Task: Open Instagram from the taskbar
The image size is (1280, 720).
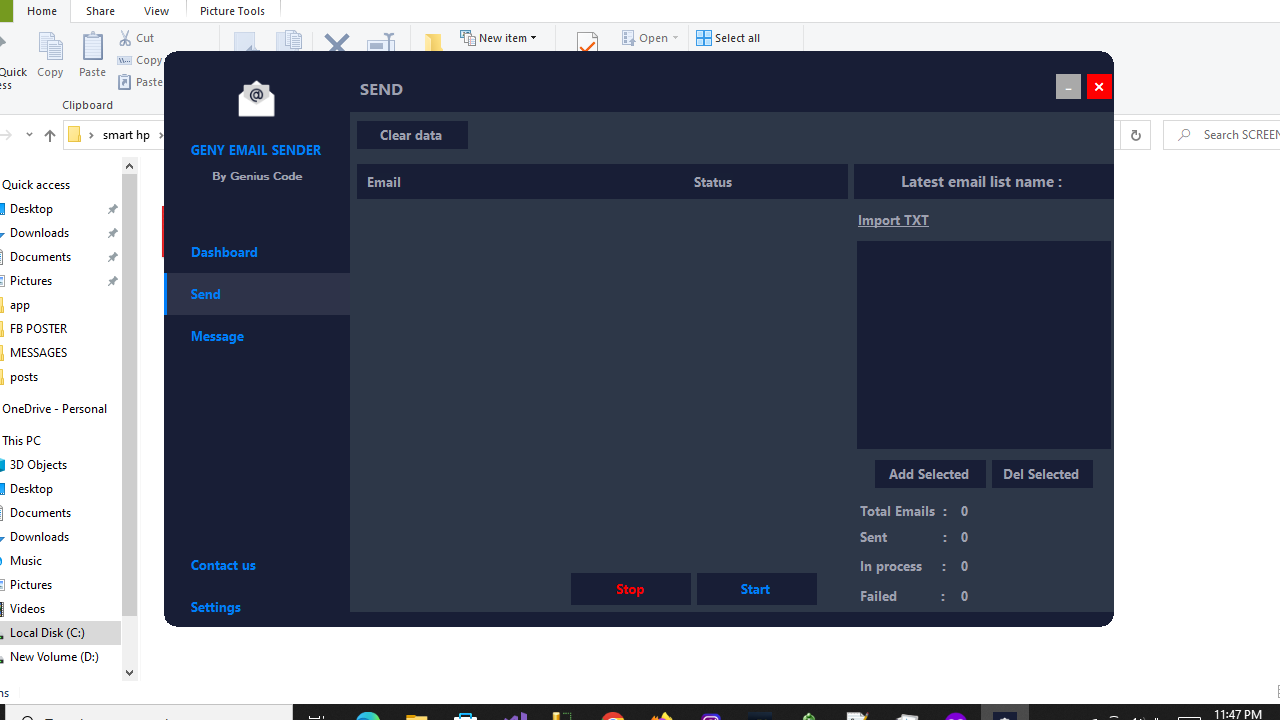Action: [x=710, y=716]
